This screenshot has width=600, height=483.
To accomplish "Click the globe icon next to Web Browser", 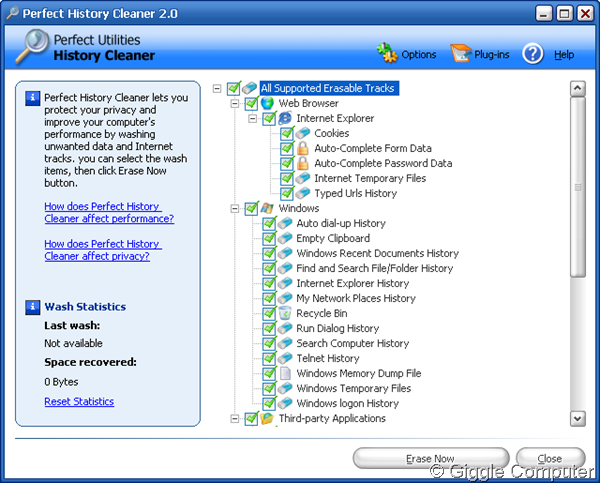I will (267, 103).
